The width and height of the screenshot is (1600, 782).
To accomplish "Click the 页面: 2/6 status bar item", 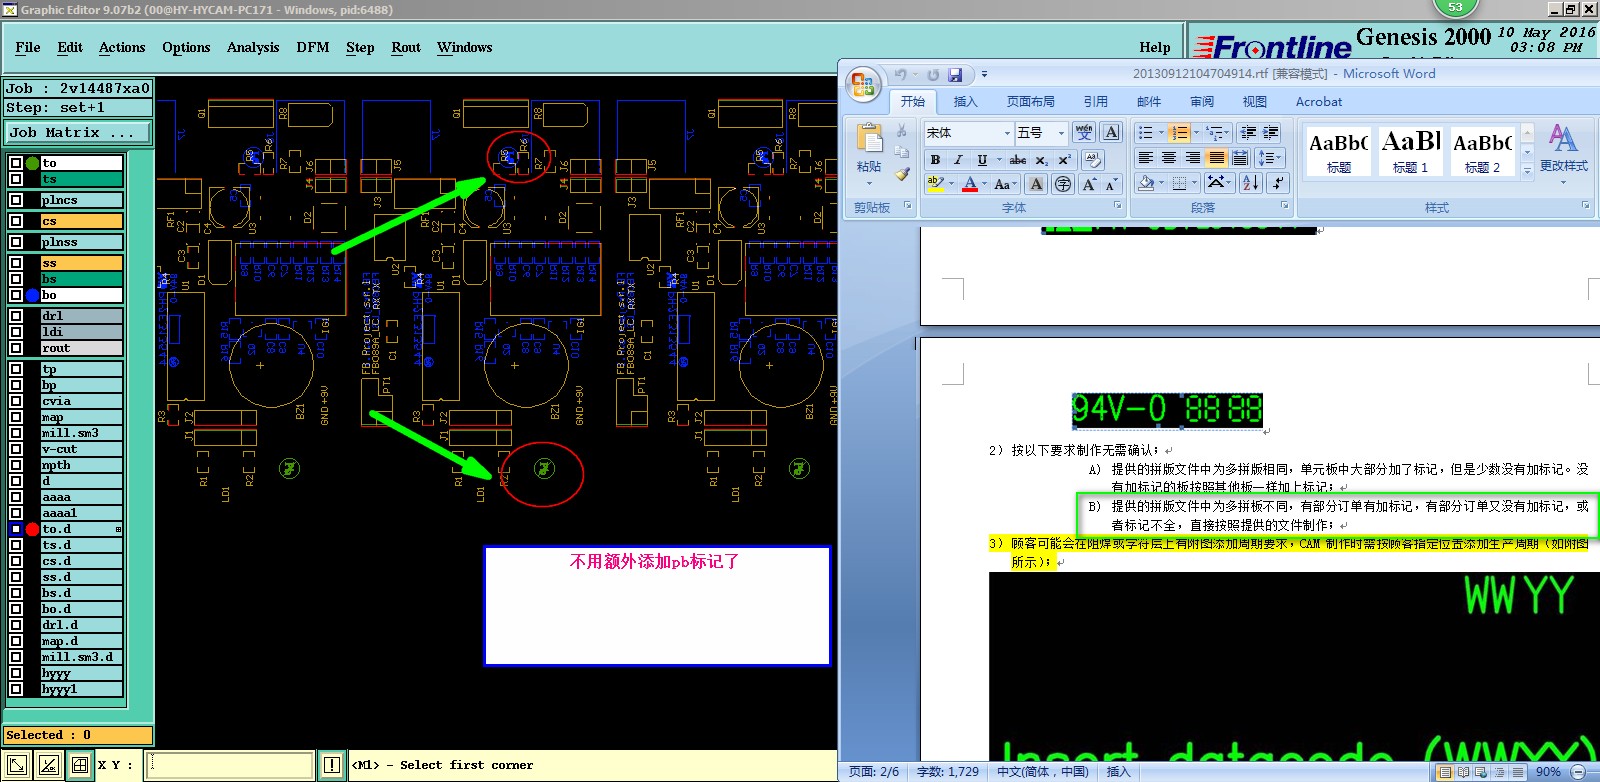I will point(874,772).
